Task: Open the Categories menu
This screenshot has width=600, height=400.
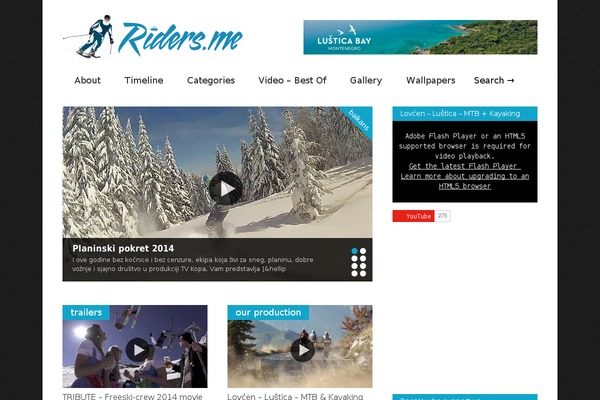Action: click(x=211, y=80)
